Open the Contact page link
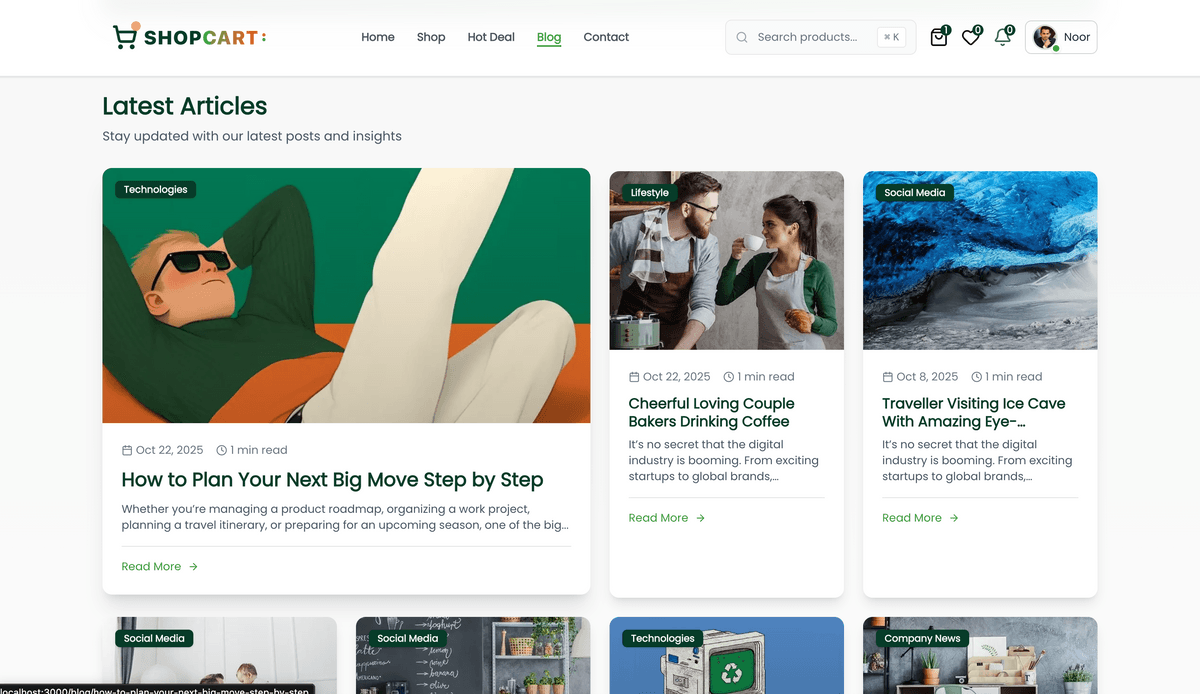The image size is (1200, 694). [606, 37]
